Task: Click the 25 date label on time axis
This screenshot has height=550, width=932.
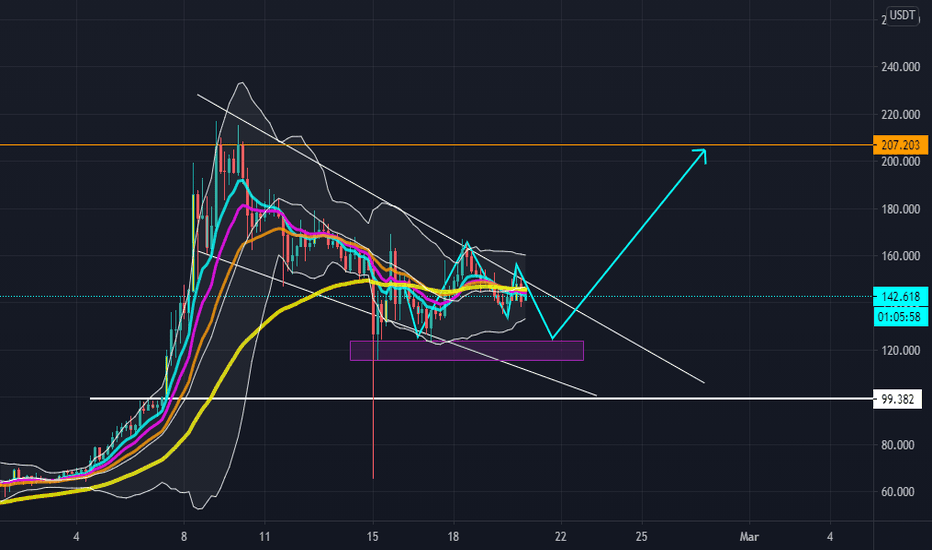Action: [x=641, y=537]
